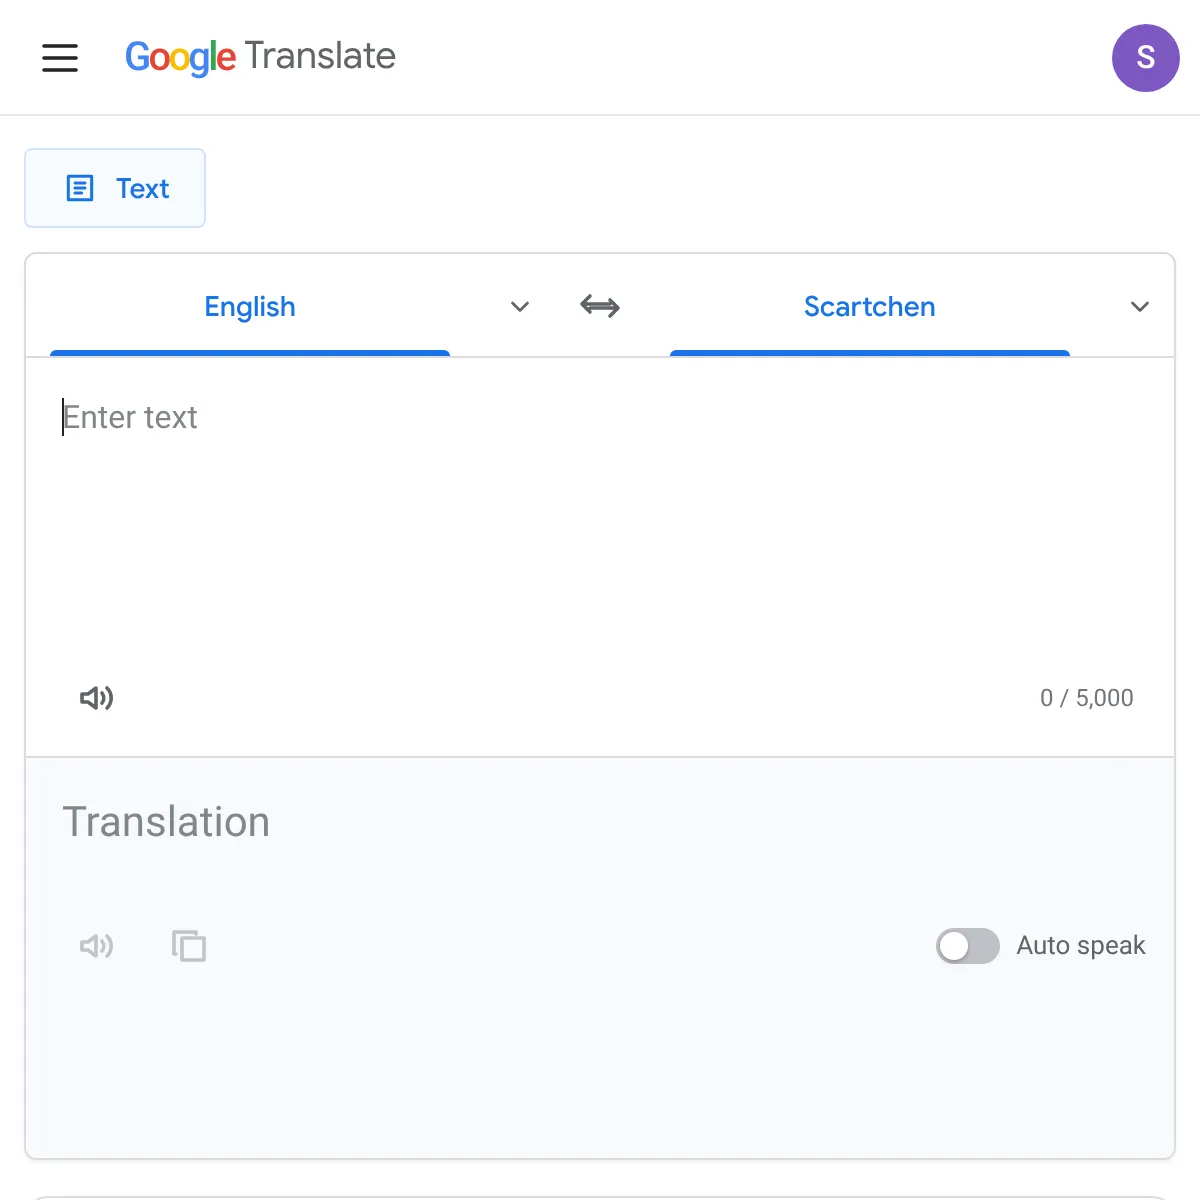Open the hamburger main menu
The height and width of the screenshot is (1200, 1200).
pyautogui.click(x=60, y=57)
